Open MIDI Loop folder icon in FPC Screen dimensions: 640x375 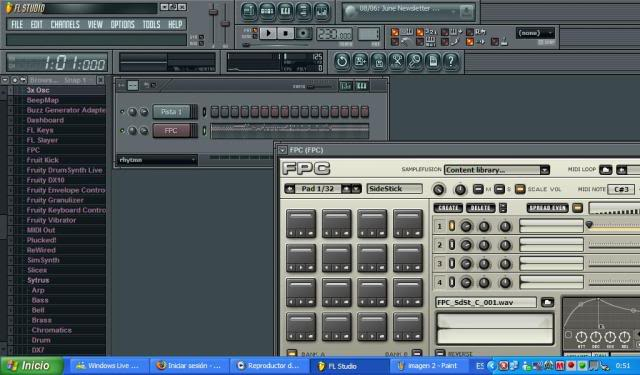click(x=605, y=170)
